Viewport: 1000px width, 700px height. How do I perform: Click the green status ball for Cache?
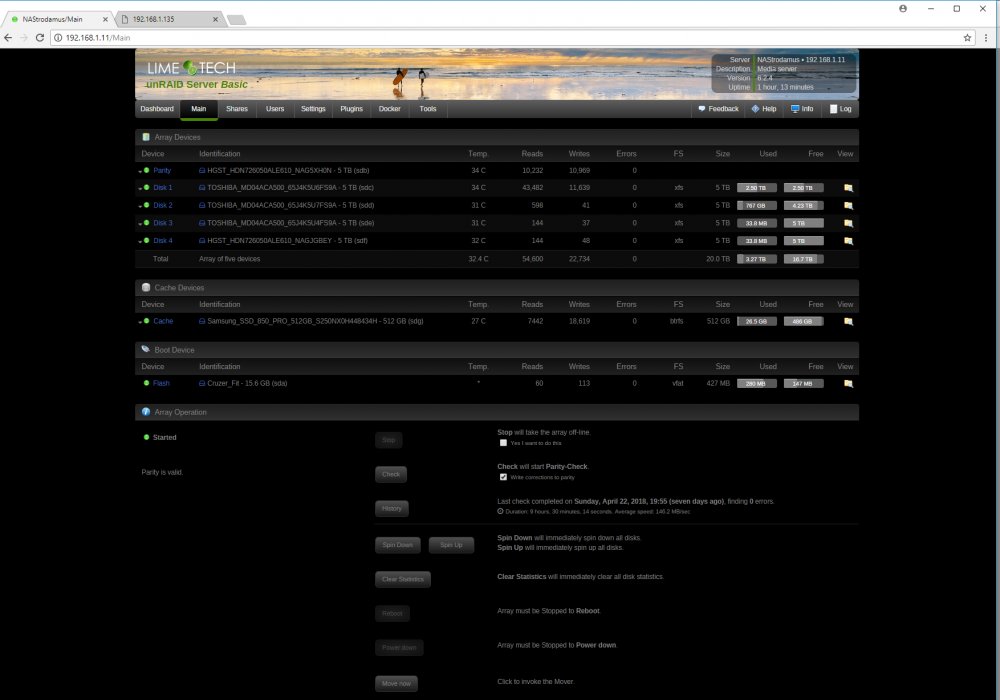click(147, 321)
